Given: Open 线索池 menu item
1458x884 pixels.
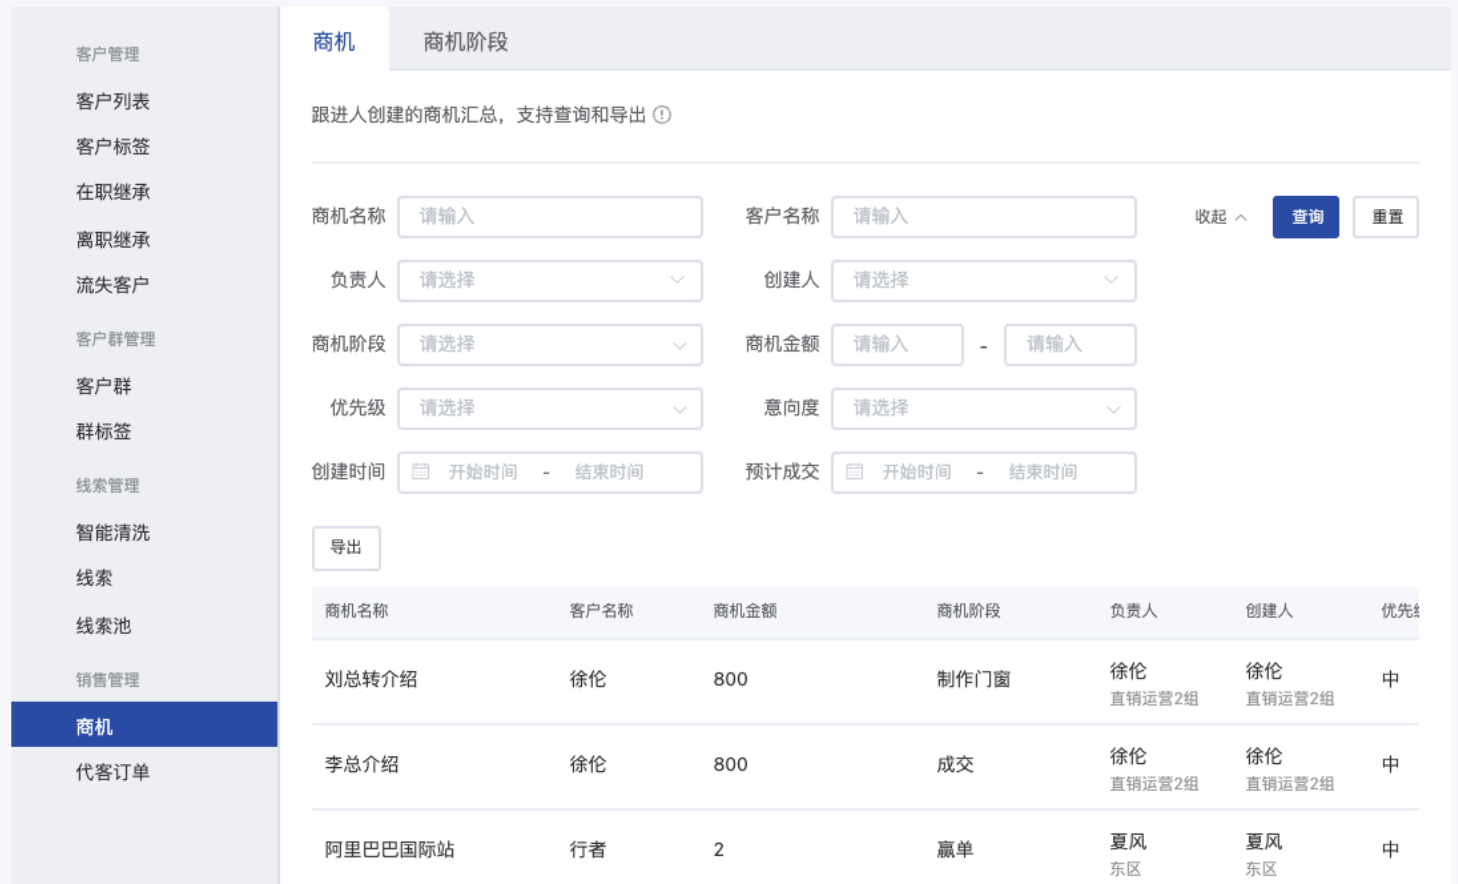Looking at the screenshot, I should (104, 626).
